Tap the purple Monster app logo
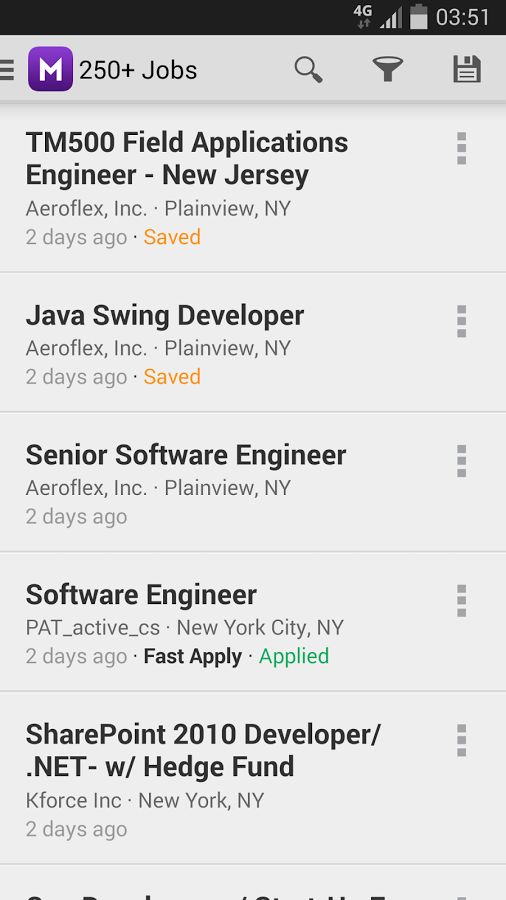 (x=50, y=69)
